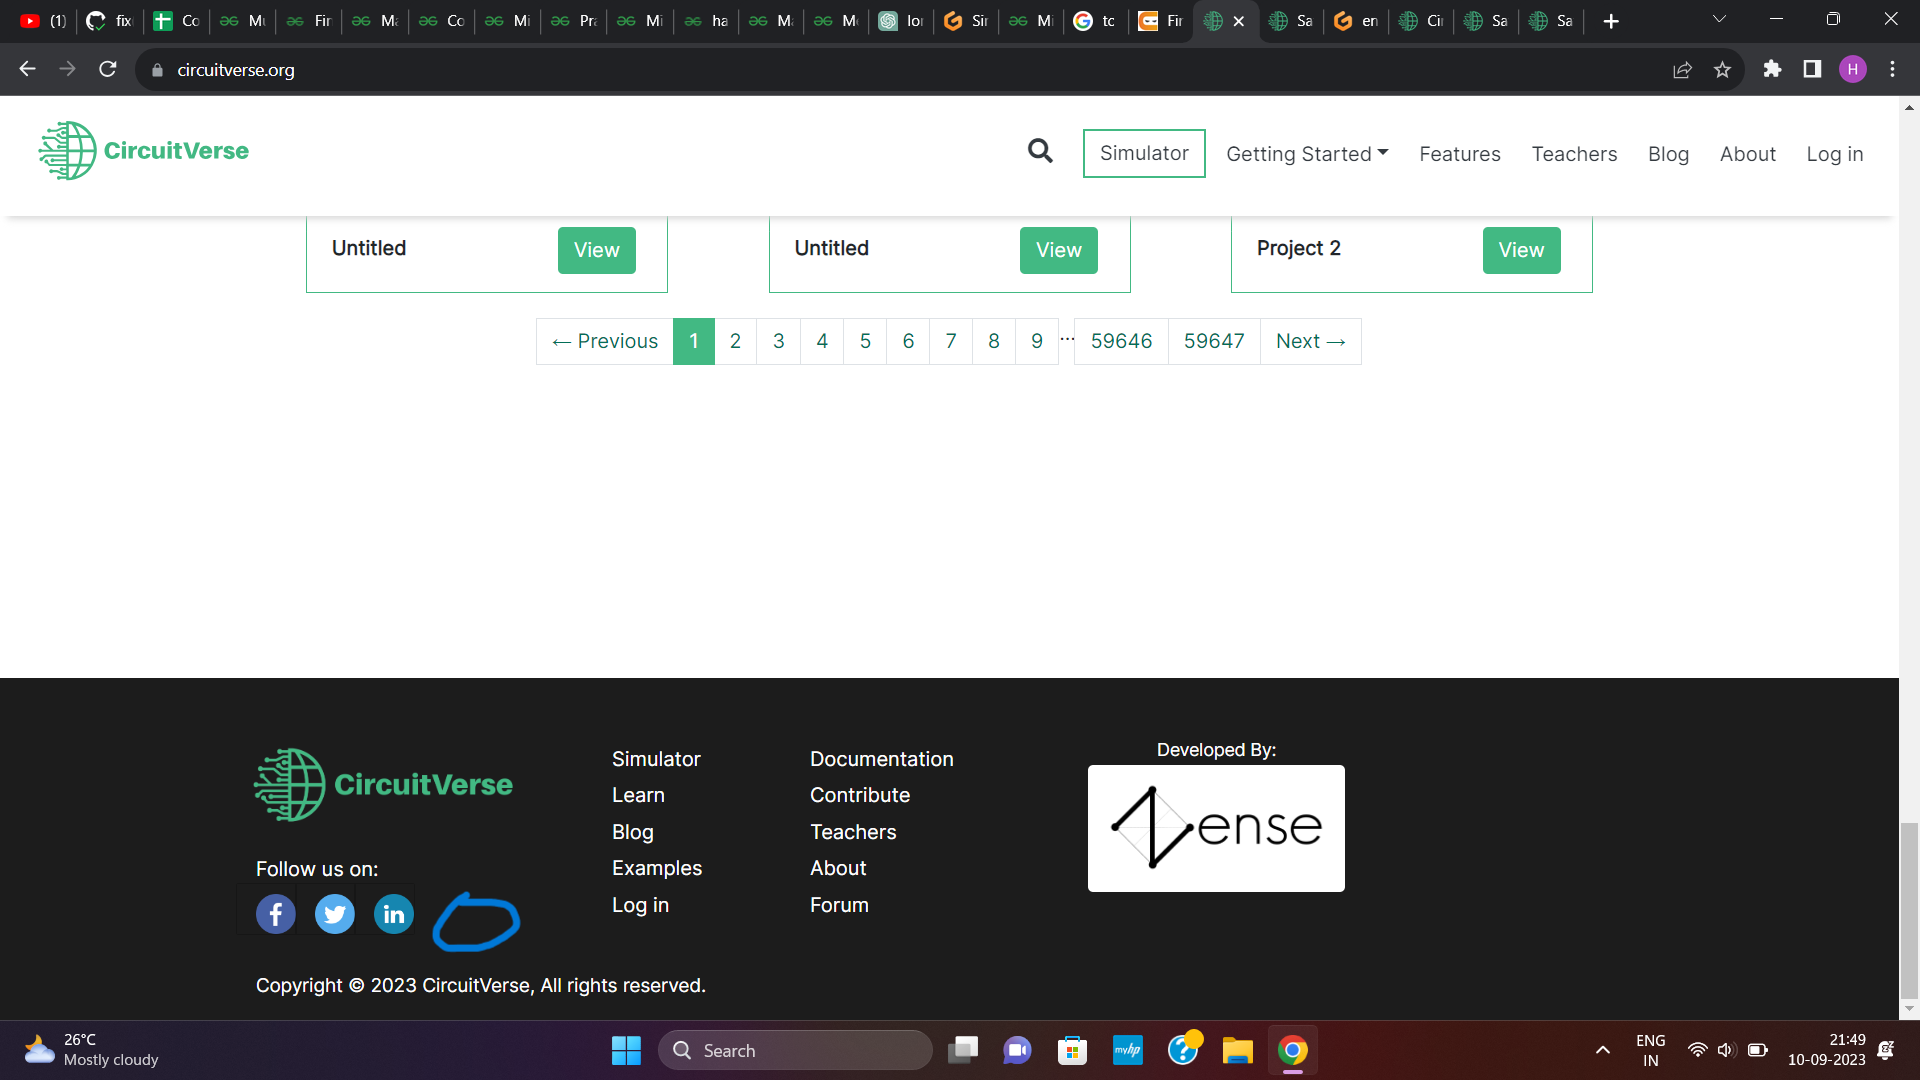This screenshot has width=1920, height=1080.
Task: Click the Windows taskbar Search field
Action: point(795,1050)
